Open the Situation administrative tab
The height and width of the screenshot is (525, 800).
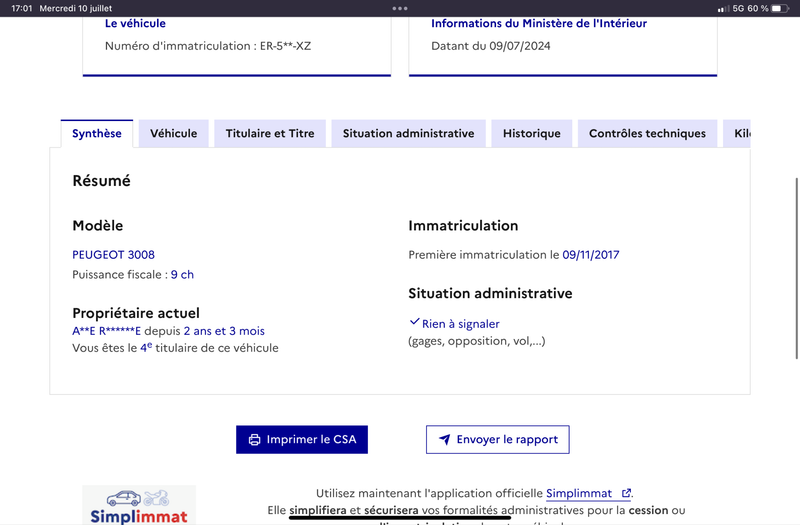pos(408,133)
